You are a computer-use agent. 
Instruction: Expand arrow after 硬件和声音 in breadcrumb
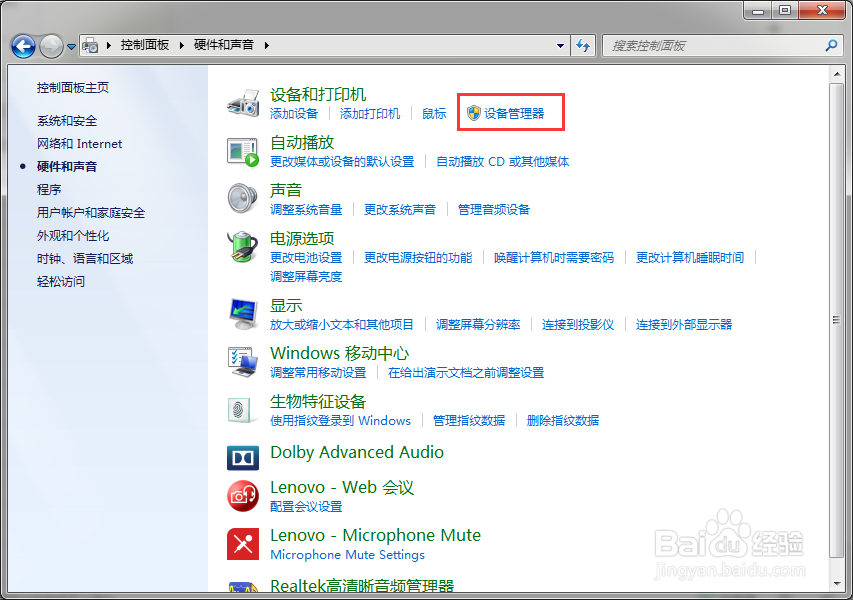[267, 45]
